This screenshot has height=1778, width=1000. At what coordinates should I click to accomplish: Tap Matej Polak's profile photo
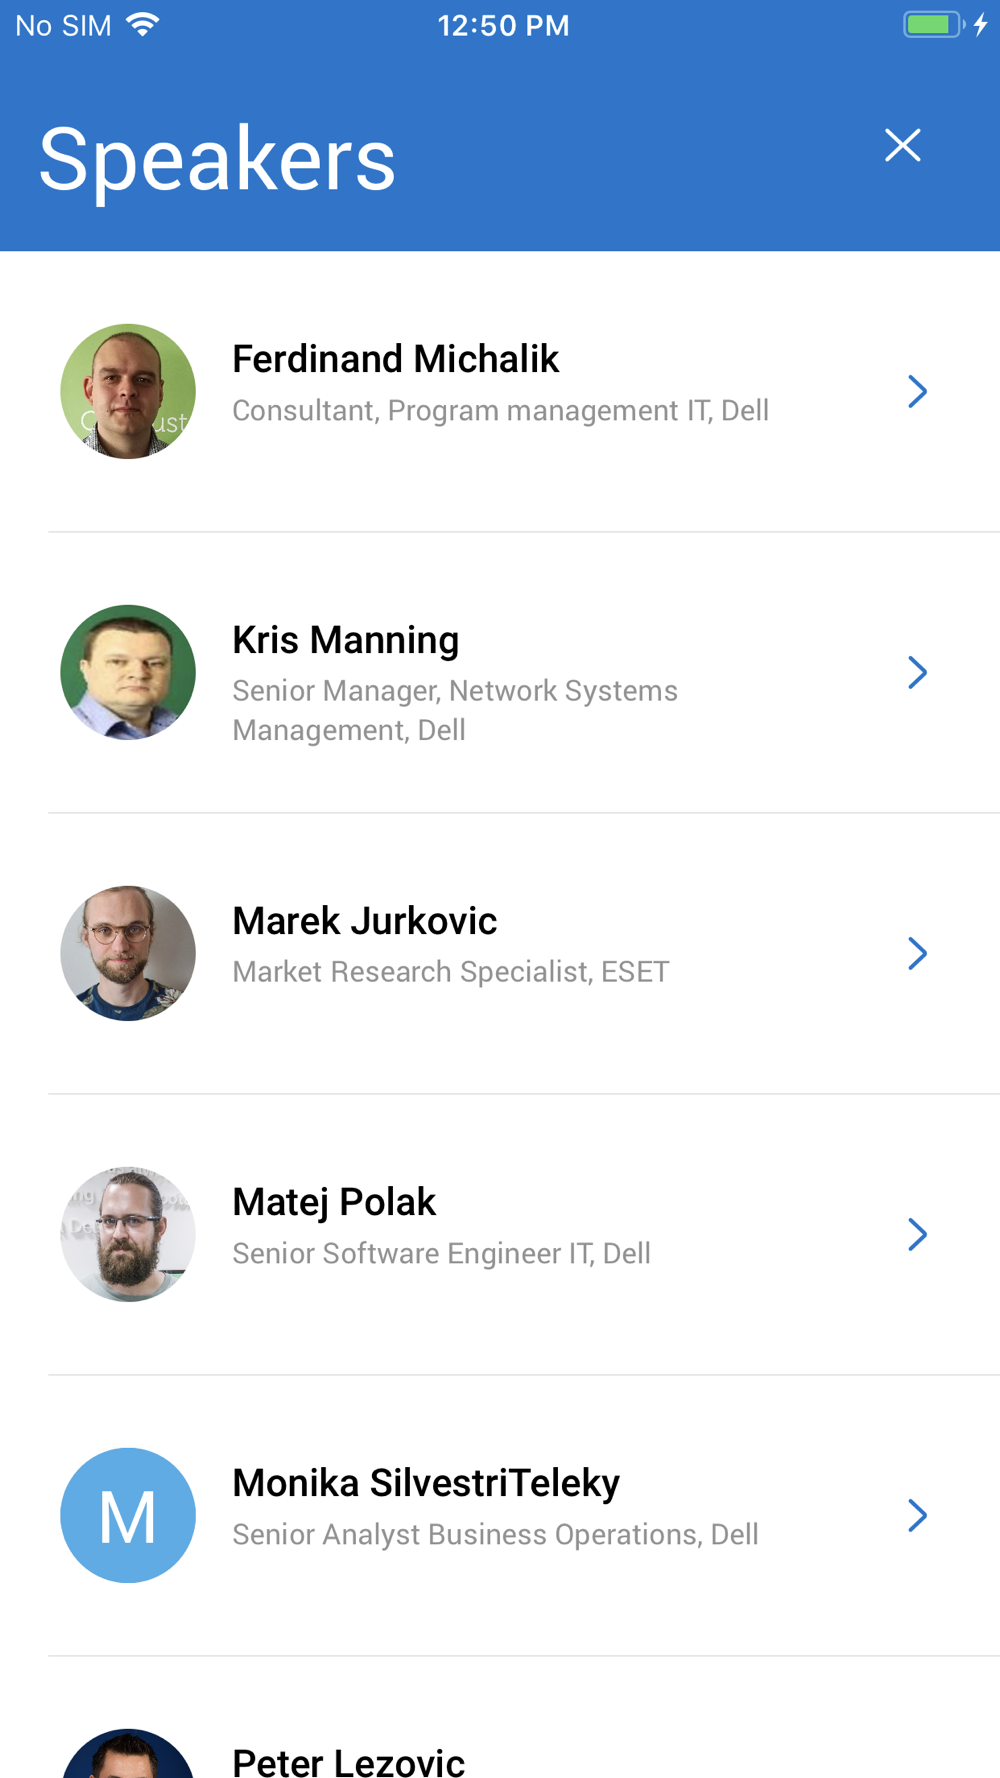coord(128,1234)
